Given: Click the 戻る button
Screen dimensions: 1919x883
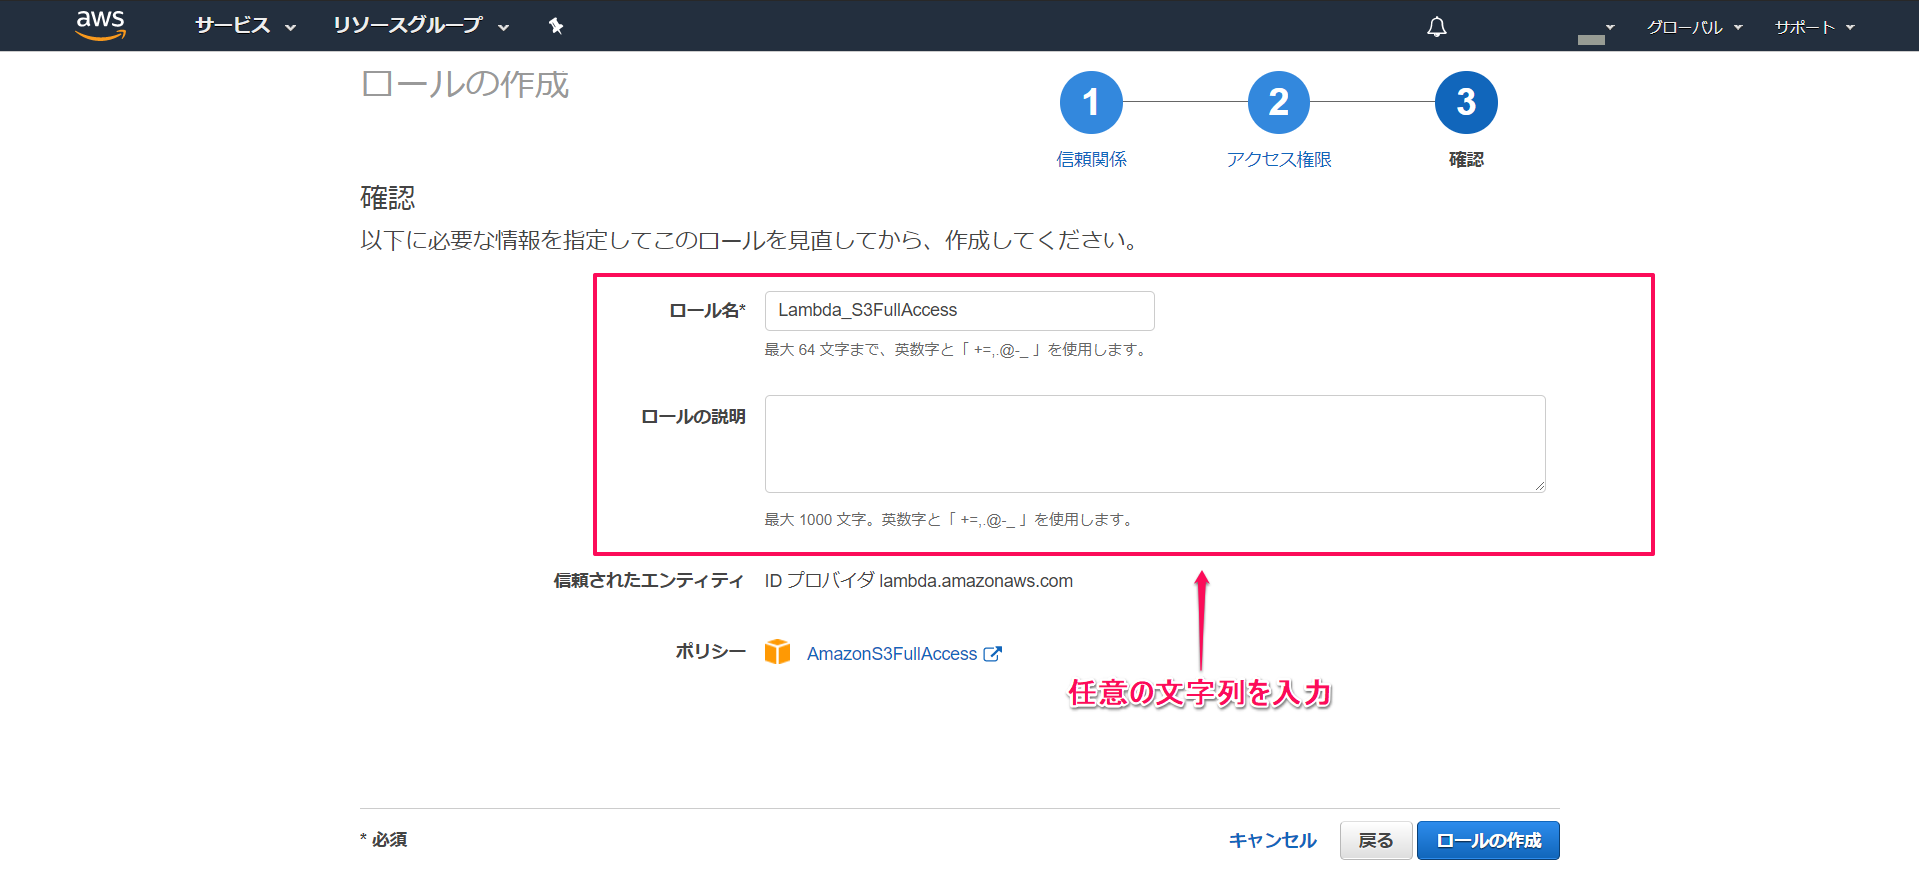Looking at the screenshot, I should (x=1376, y=841).
